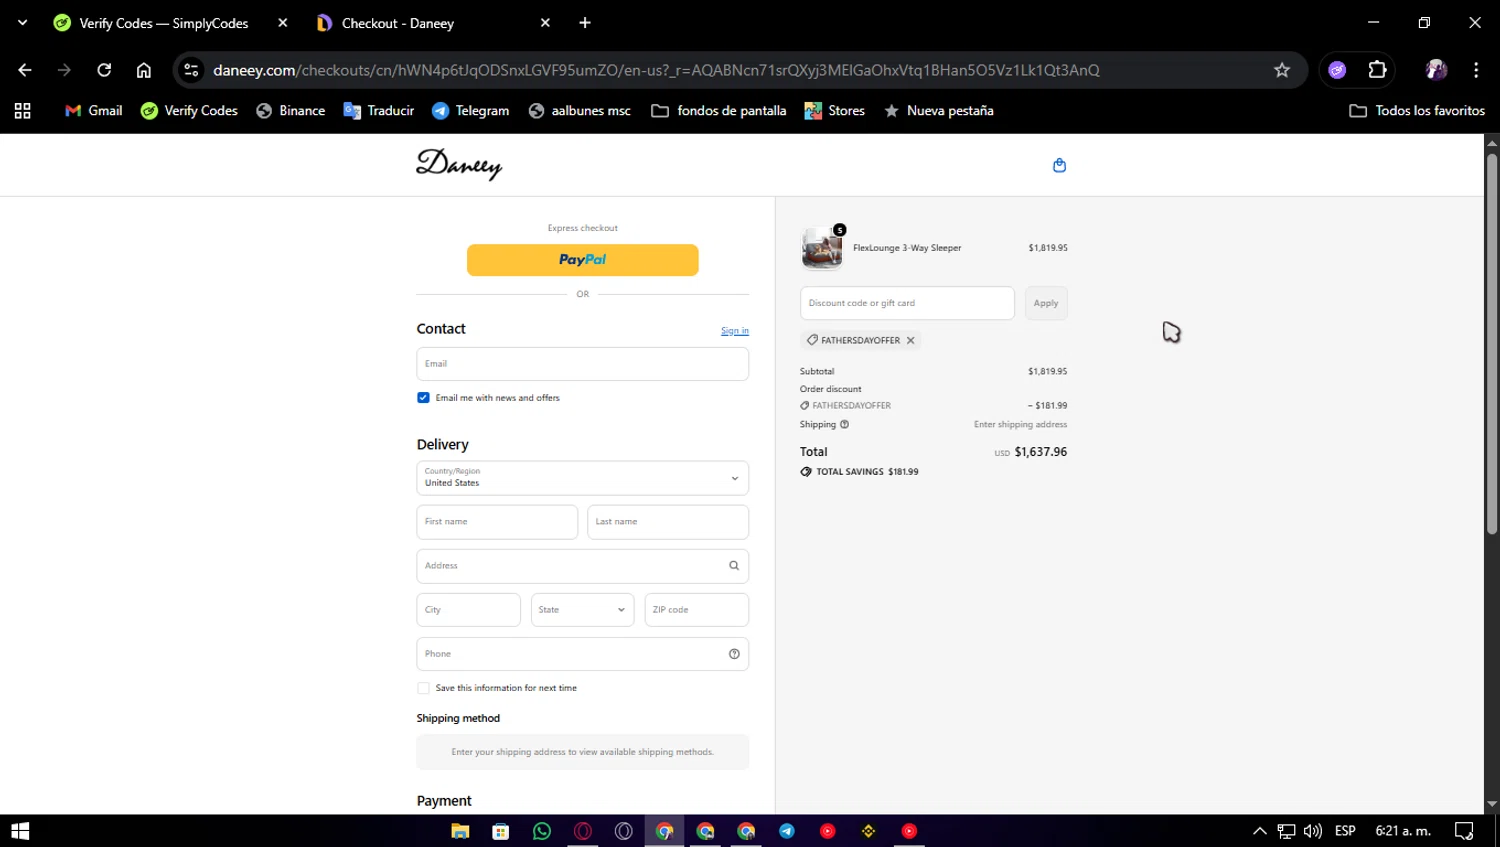Expand the Country/Region dropdown
Screen dimensions: 1500x847
pos(582,478)
